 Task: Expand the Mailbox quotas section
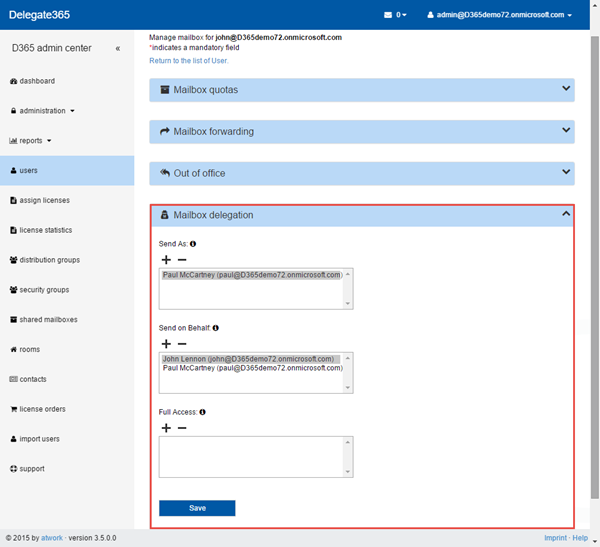(361, 90)
